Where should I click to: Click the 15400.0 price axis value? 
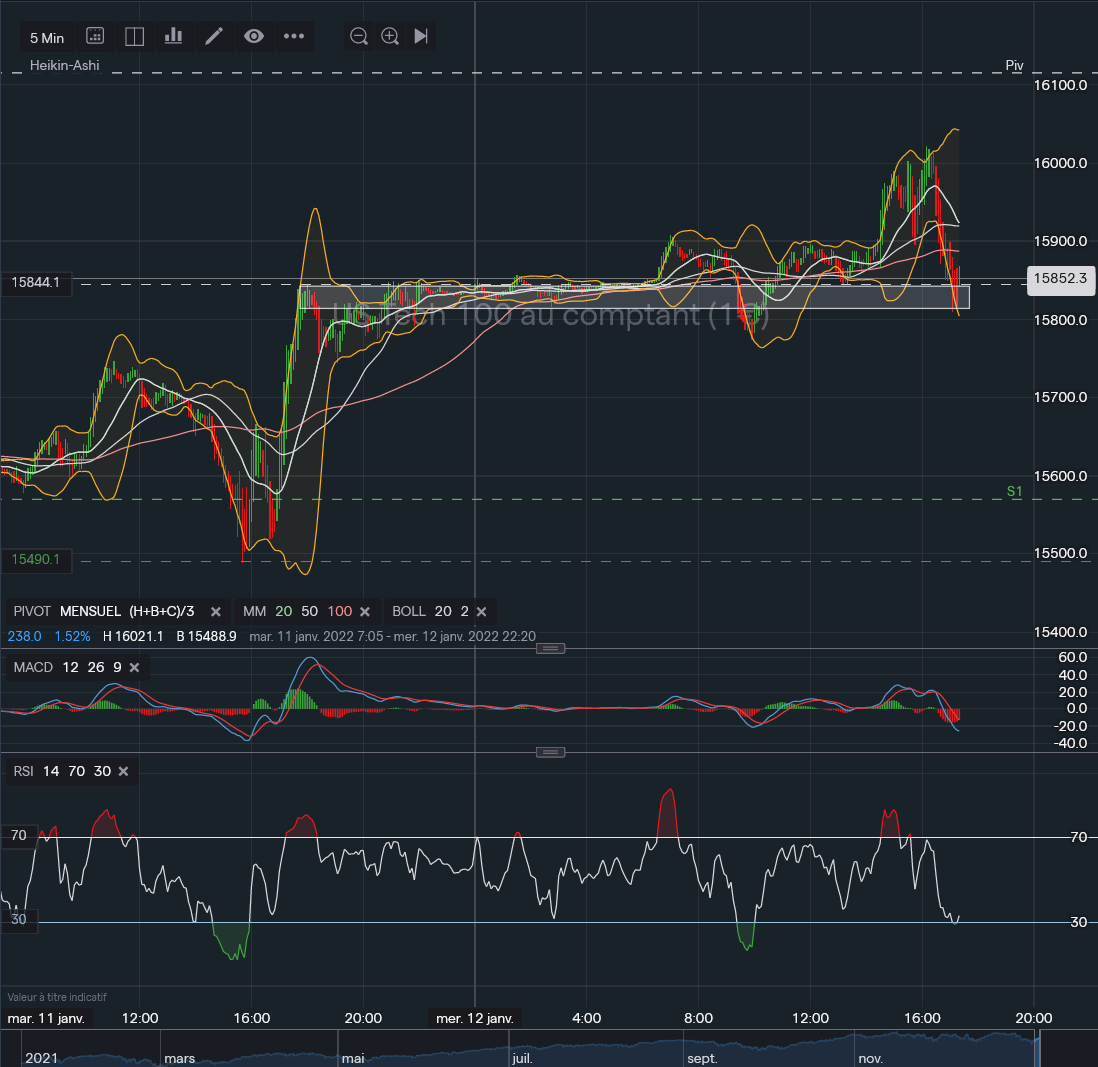point(1060,632)
